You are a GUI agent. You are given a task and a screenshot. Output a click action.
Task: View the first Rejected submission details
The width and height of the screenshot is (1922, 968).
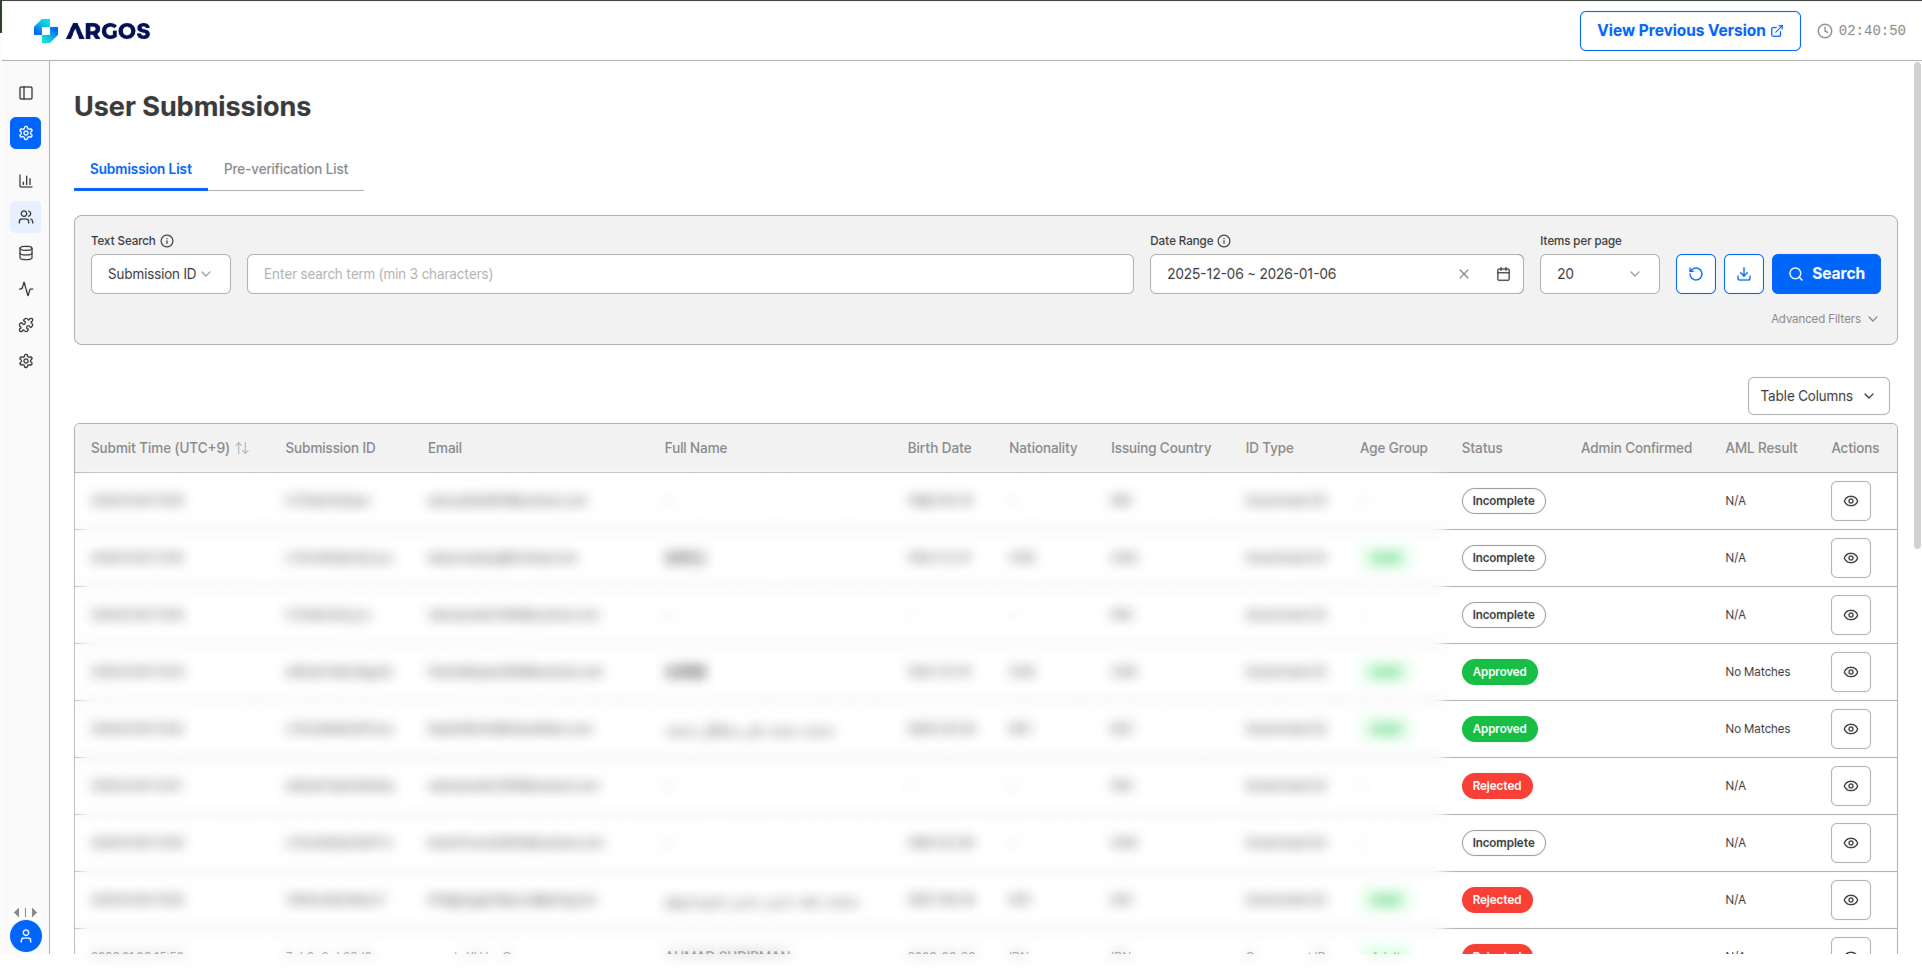pos(1850,785)
